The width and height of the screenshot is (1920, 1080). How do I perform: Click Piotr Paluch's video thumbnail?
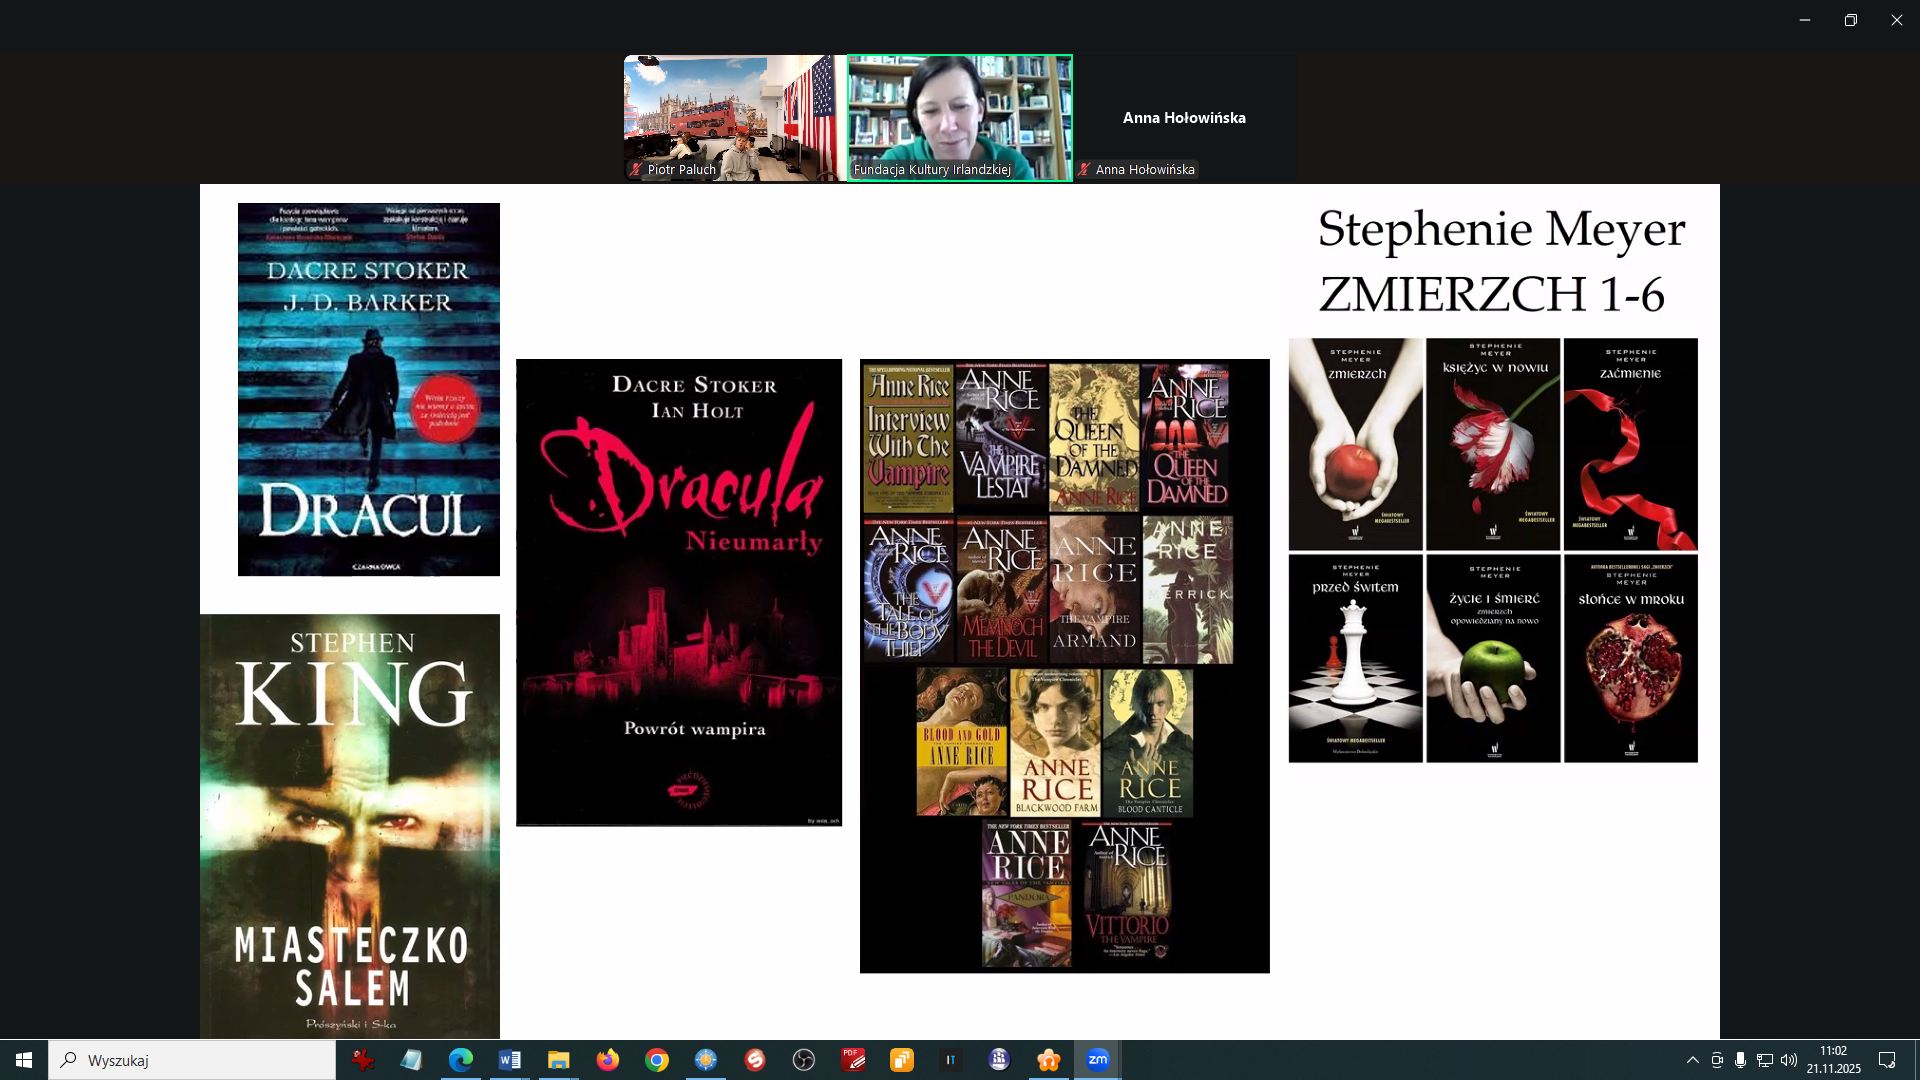[x=734, y=118]
